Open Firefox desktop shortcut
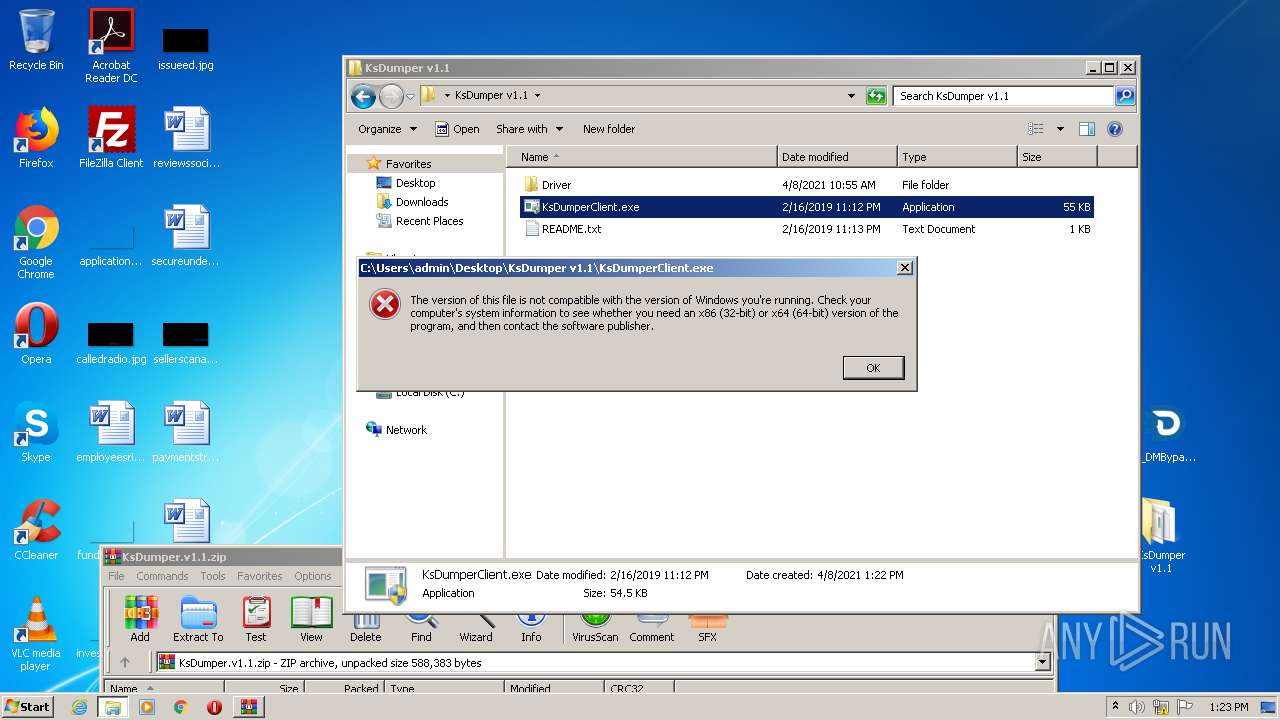 pyautogui.click(x=36, y=138)
